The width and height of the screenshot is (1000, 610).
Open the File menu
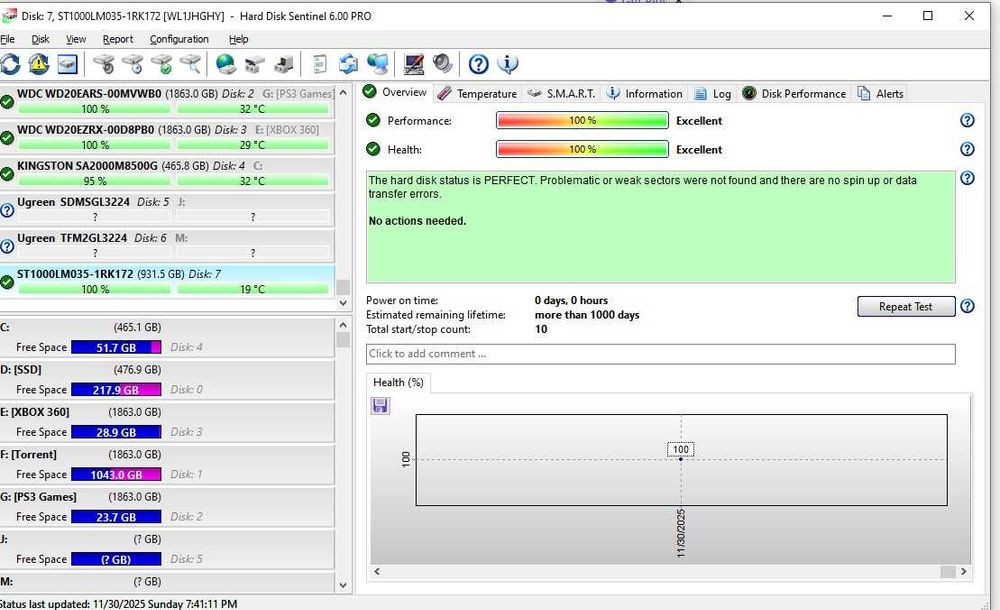click(x=7, y=39)
